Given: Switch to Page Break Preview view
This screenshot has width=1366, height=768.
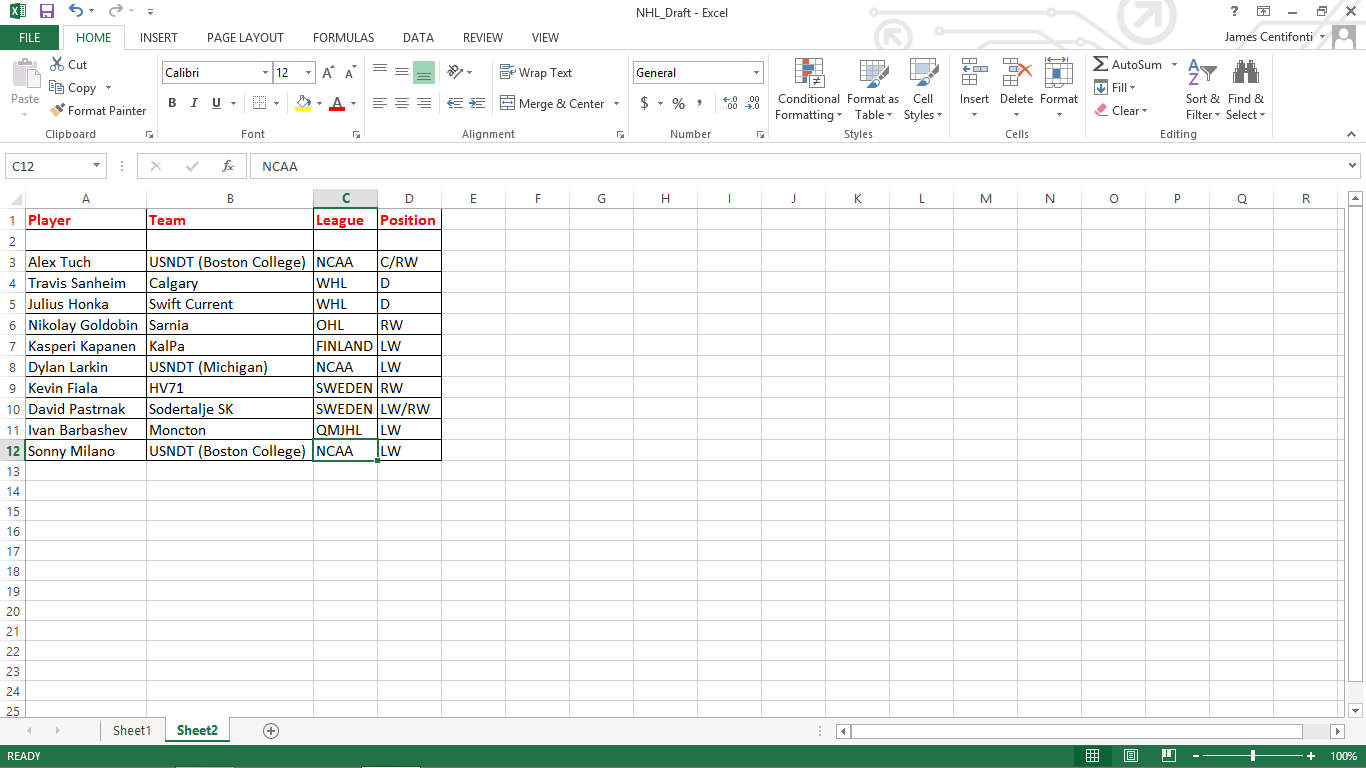Looking at the screenshot, I should (1169, 756).
